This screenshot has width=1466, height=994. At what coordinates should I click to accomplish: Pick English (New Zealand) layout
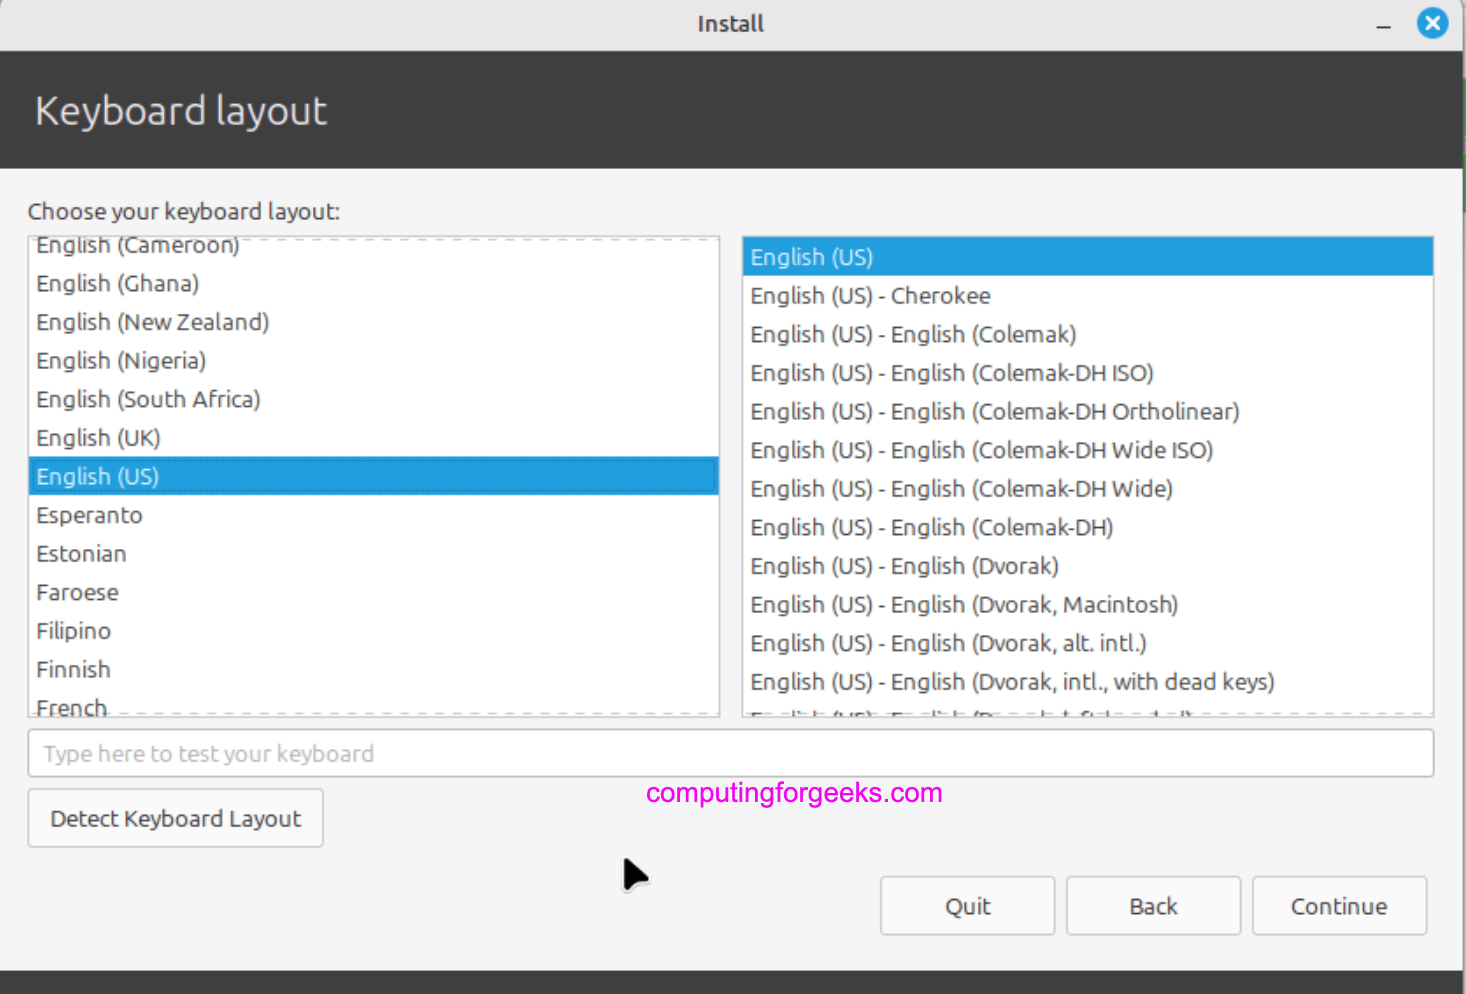[x=152, y=322]
